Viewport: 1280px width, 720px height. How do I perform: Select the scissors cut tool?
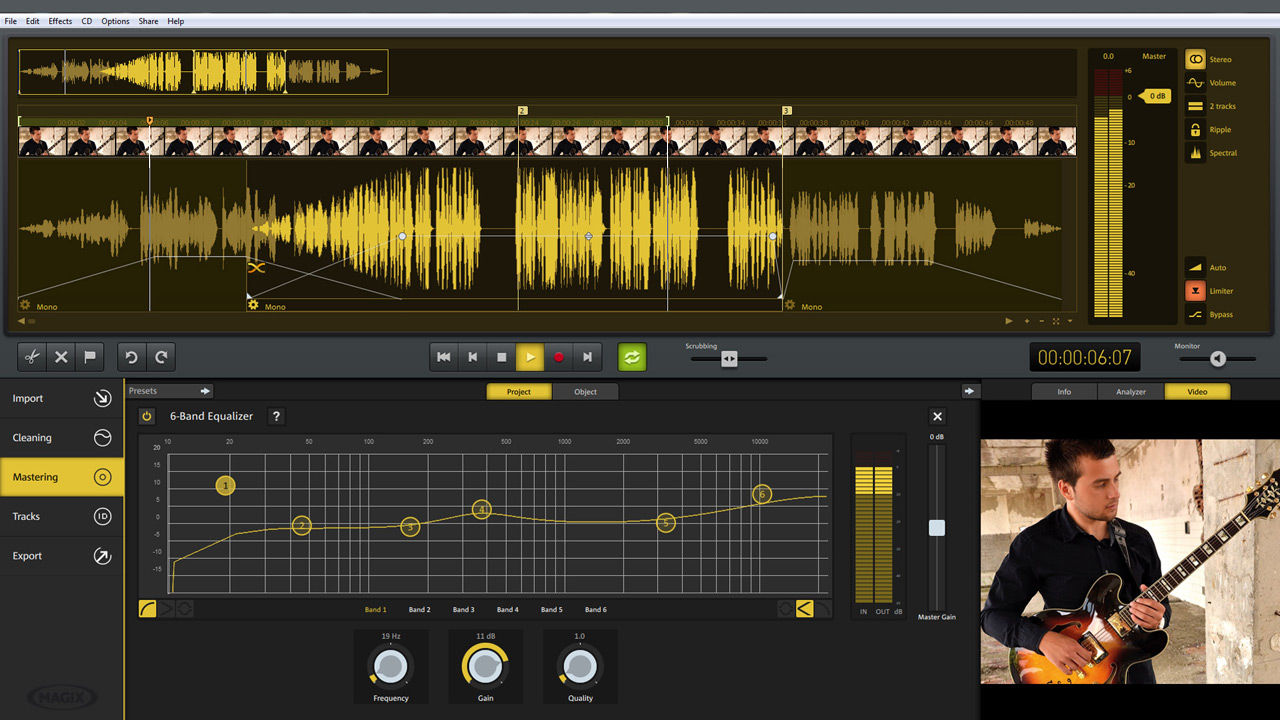[x=32, y=356]
